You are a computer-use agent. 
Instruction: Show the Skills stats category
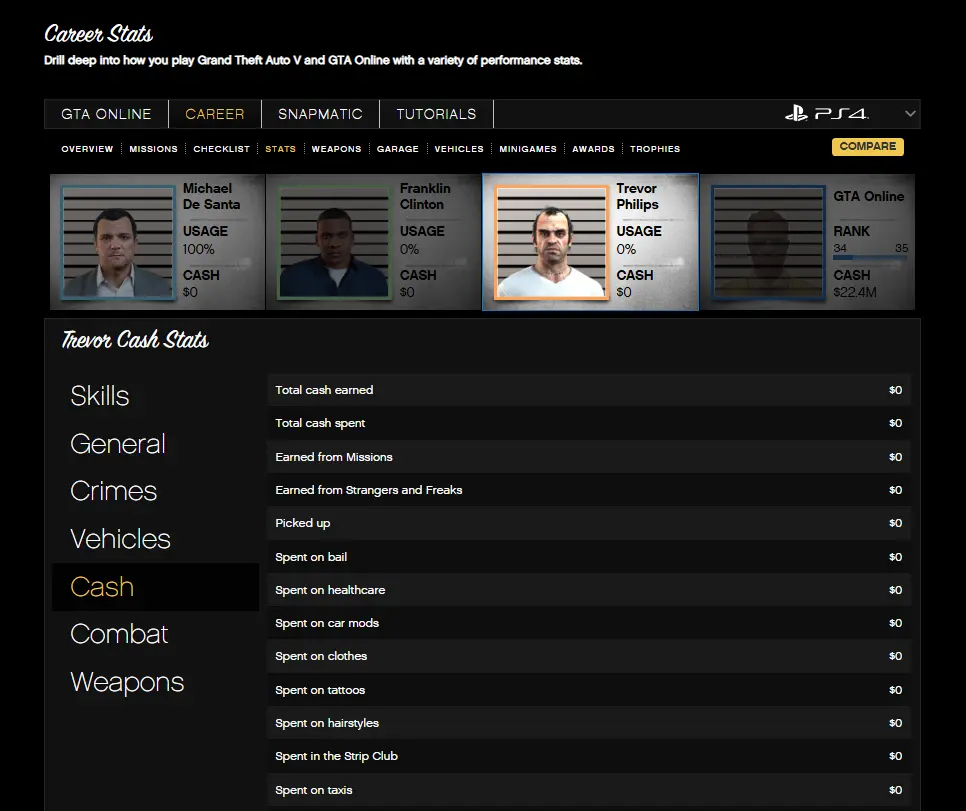click(x=100, y=396)
